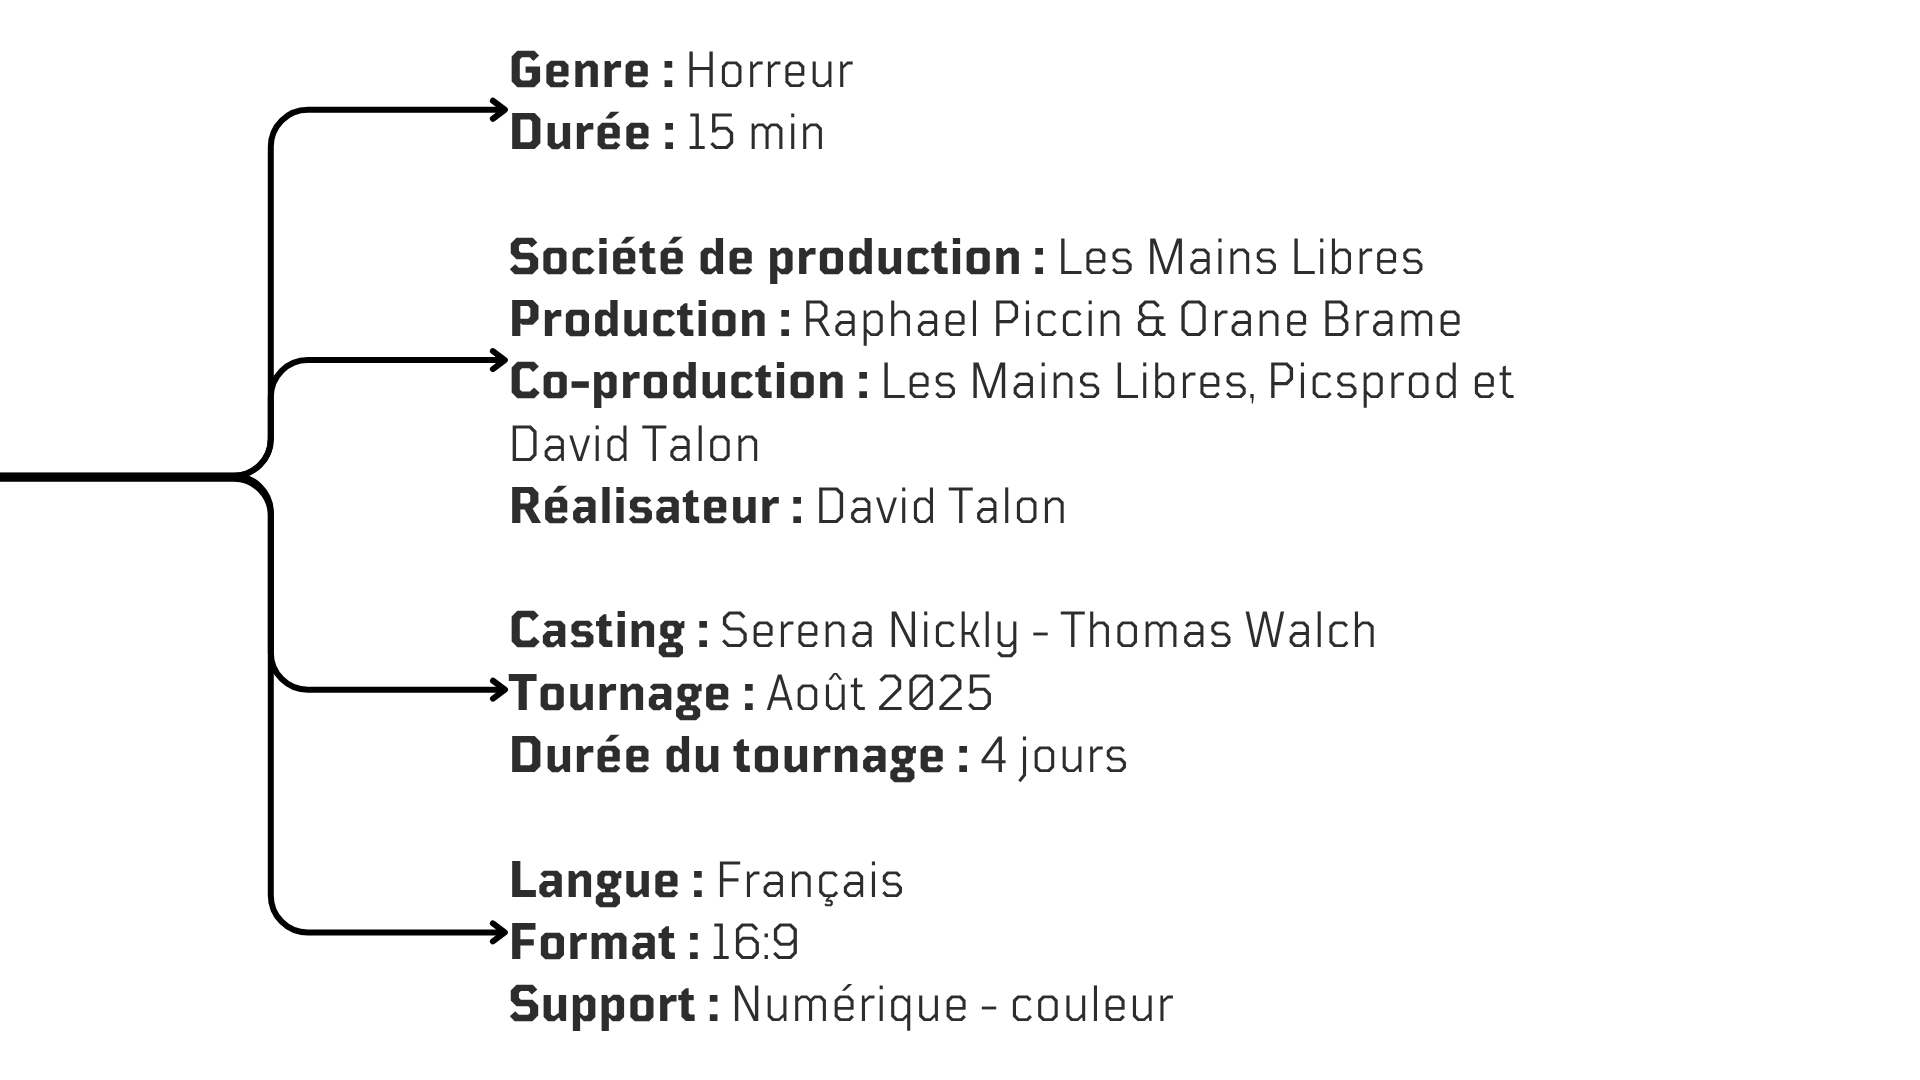Click the arrowhead pointing to Genre and Durée
This screenshot has height=1080, width=1920.
click(499, 110)
